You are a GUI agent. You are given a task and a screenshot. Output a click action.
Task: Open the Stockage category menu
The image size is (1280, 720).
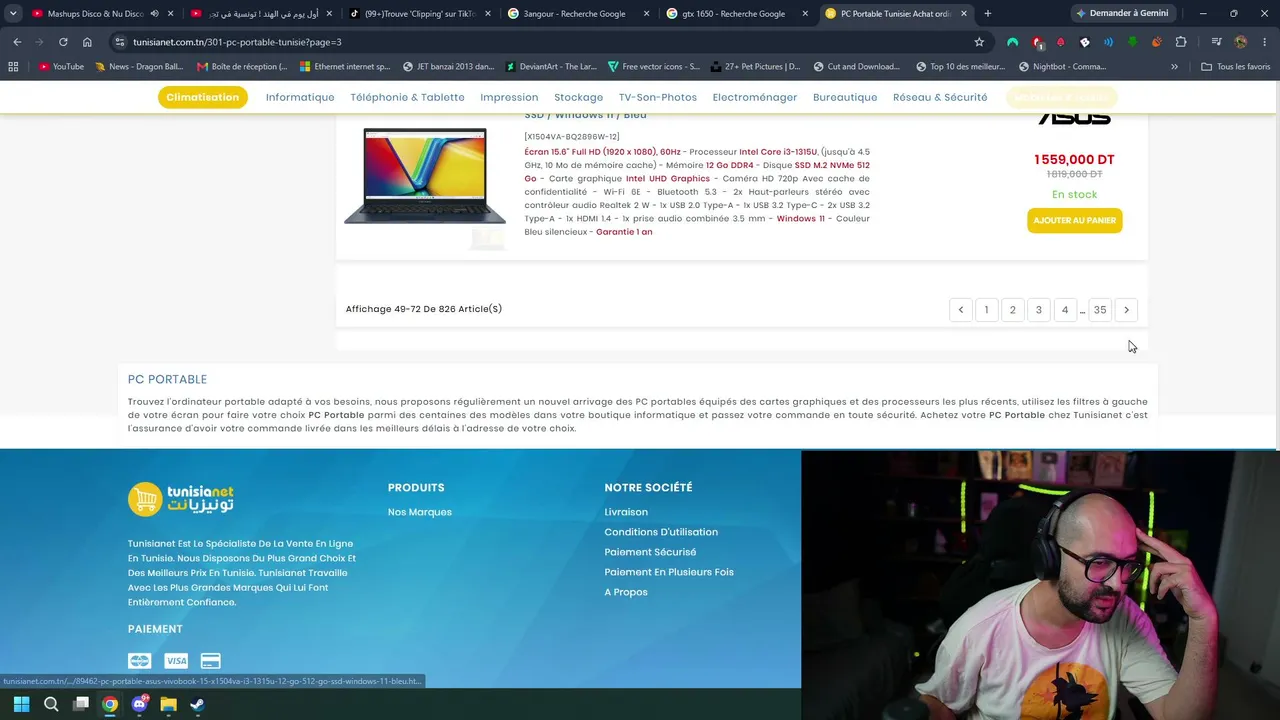[x=578, y=97]
